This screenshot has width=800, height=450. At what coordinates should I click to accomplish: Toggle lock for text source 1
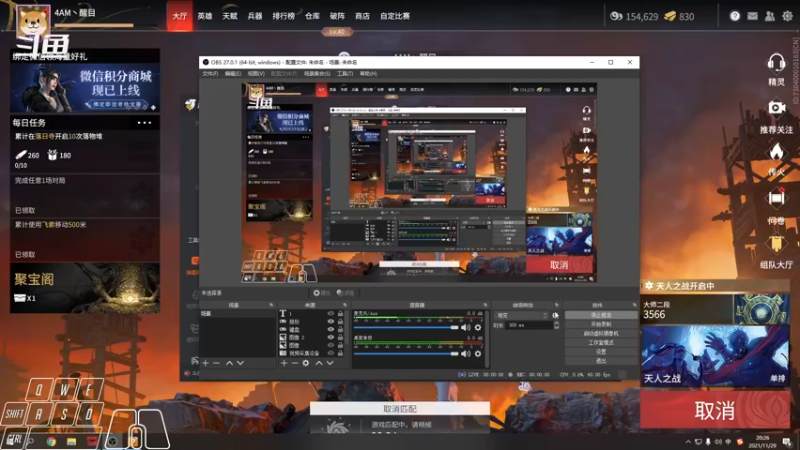[x=340, y=314]
